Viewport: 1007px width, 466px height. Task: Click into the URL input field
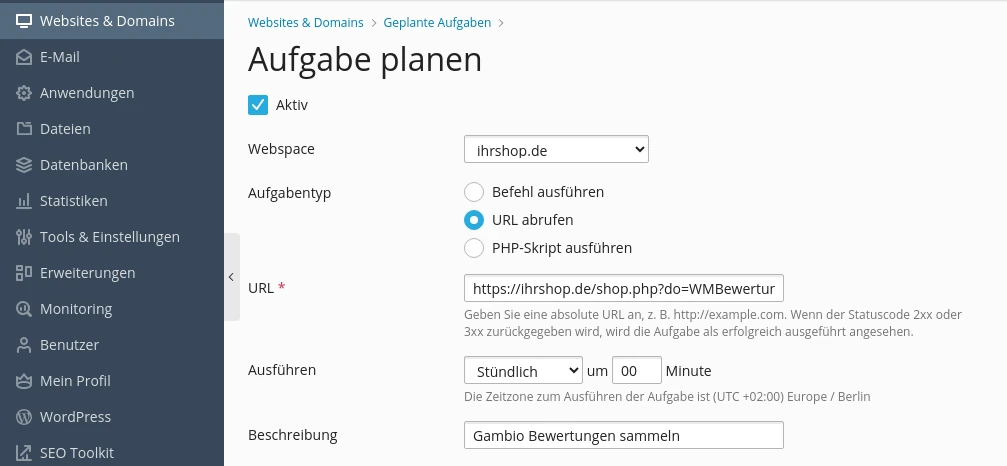pyautogui.click(x=624, y=288)
